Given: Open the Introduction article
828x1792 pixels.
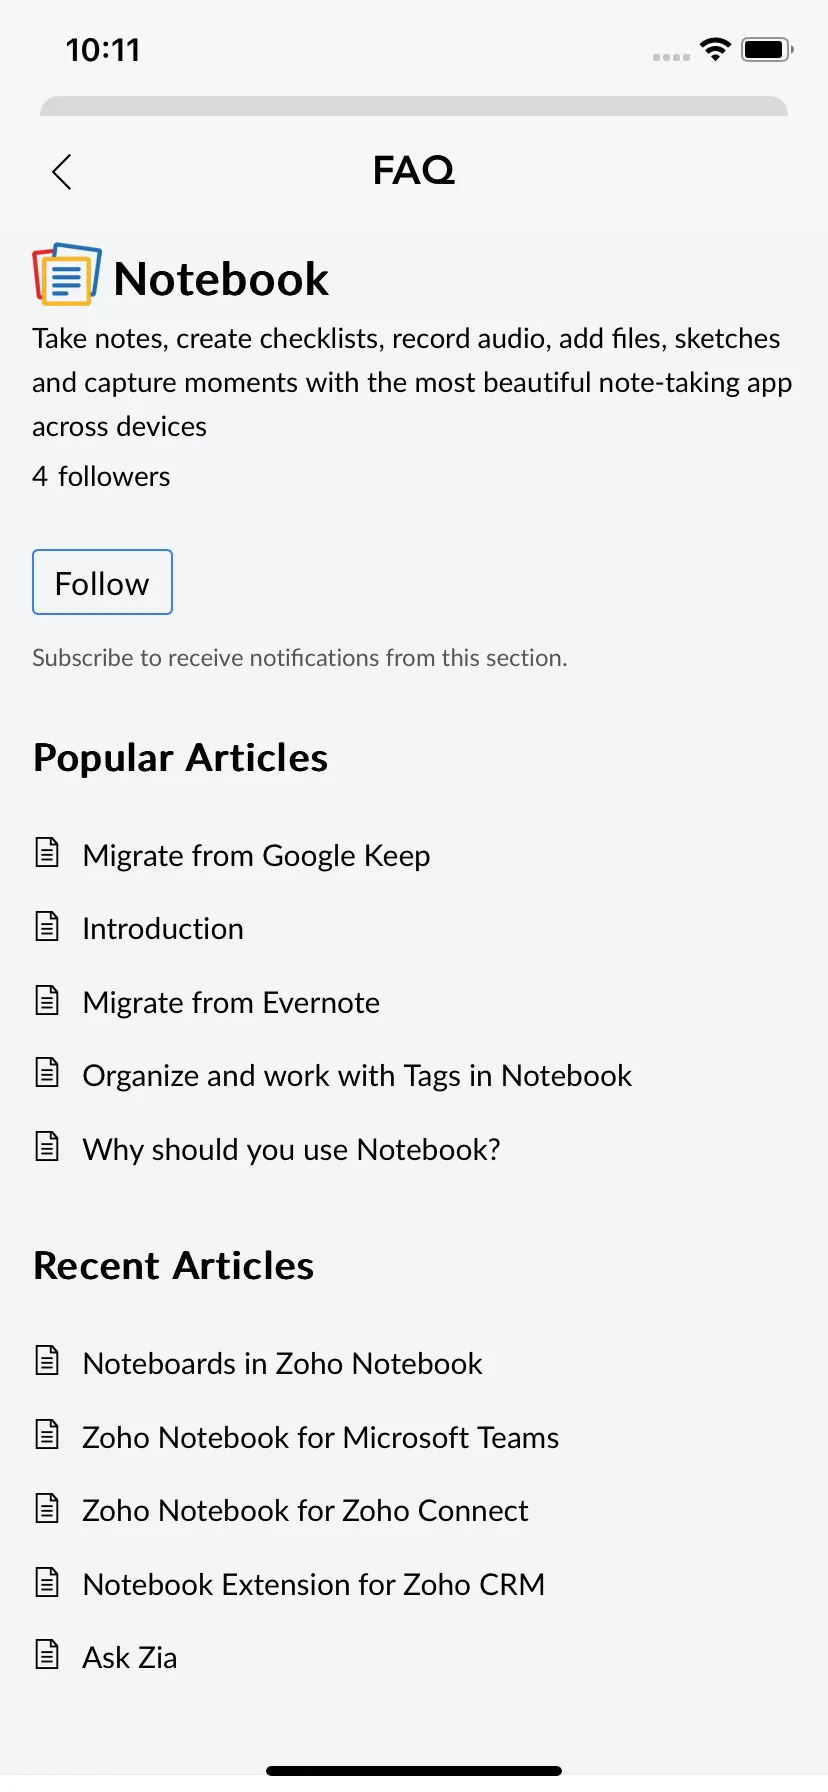Looking at the screenshot, I should (163, 929).
